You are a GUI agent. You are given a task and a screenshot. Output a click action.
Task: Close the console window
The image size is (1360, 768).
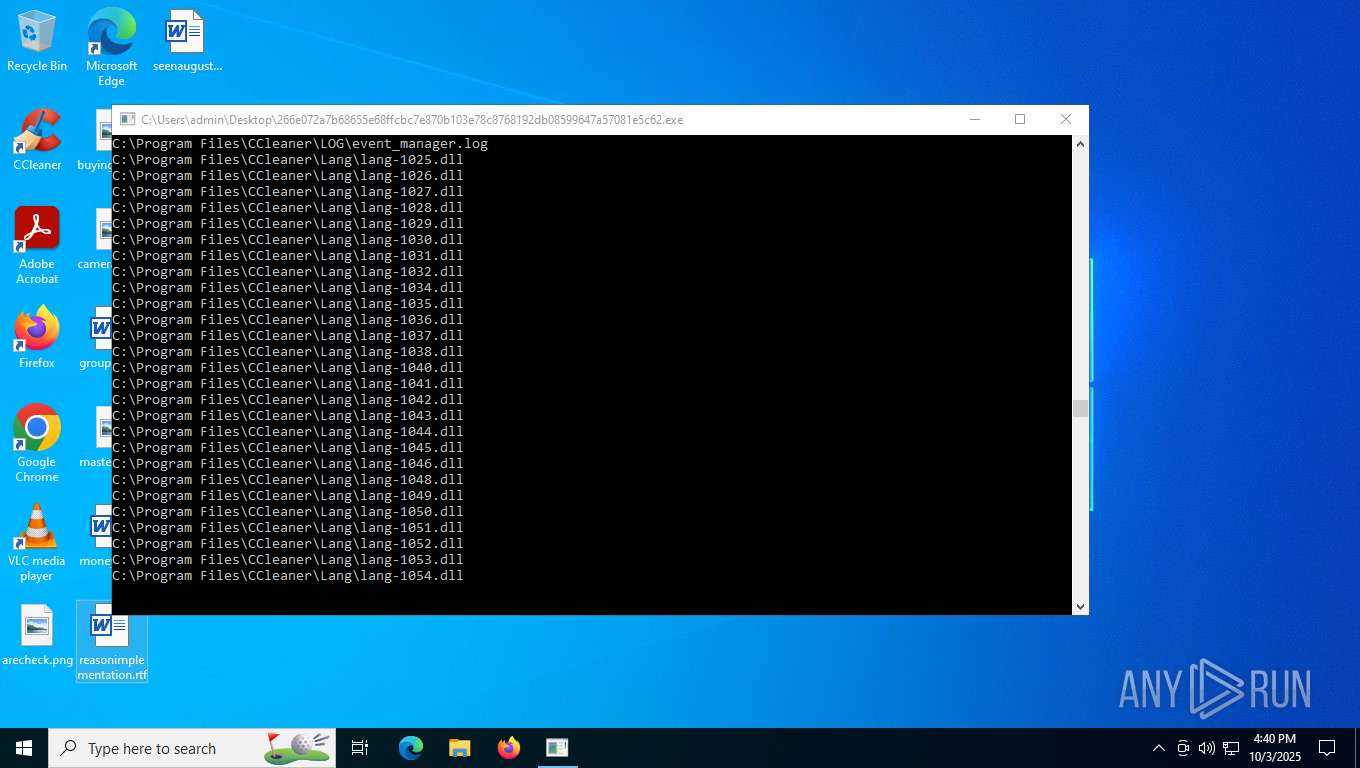1066,119
